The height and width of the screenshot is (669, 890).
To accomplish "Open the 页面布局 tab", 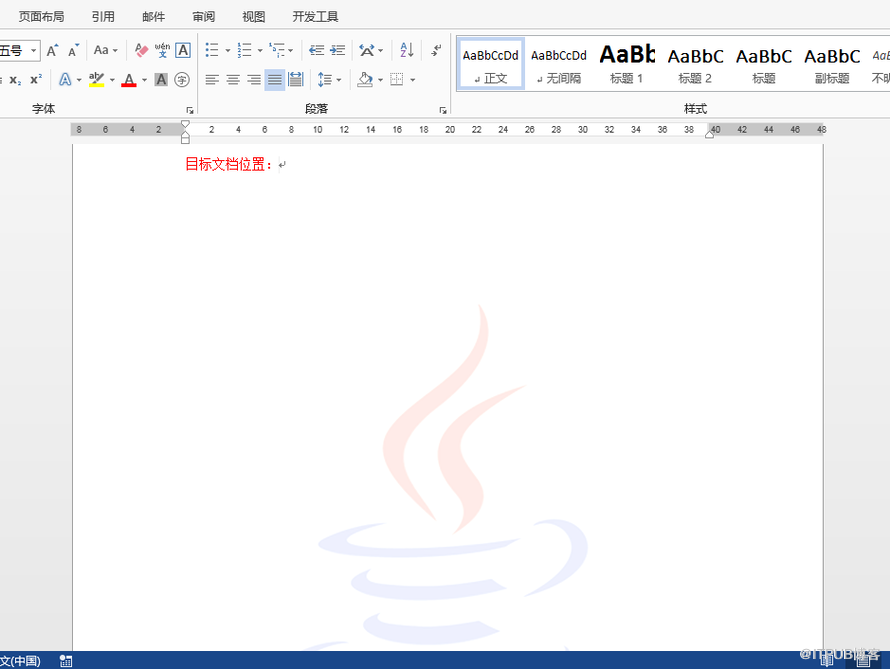I will pos(41,17).
